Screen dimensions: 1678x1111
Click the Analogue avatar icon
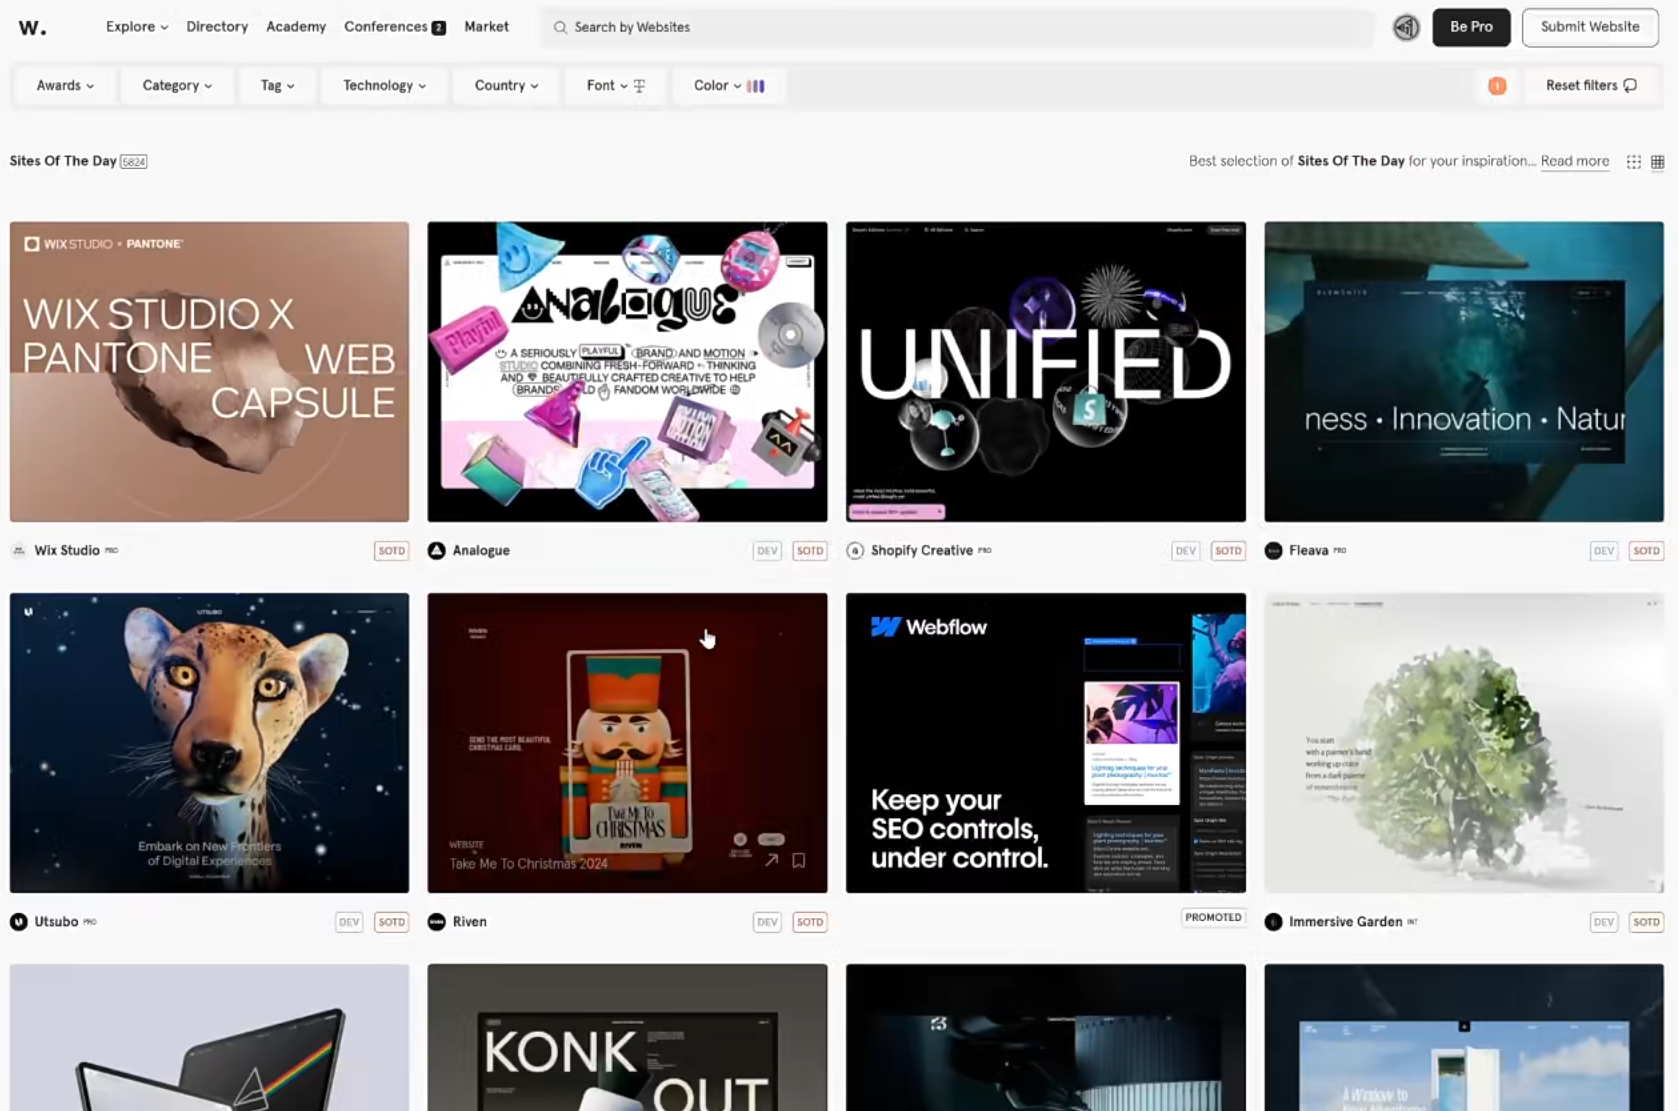click(x=437, y=550)
